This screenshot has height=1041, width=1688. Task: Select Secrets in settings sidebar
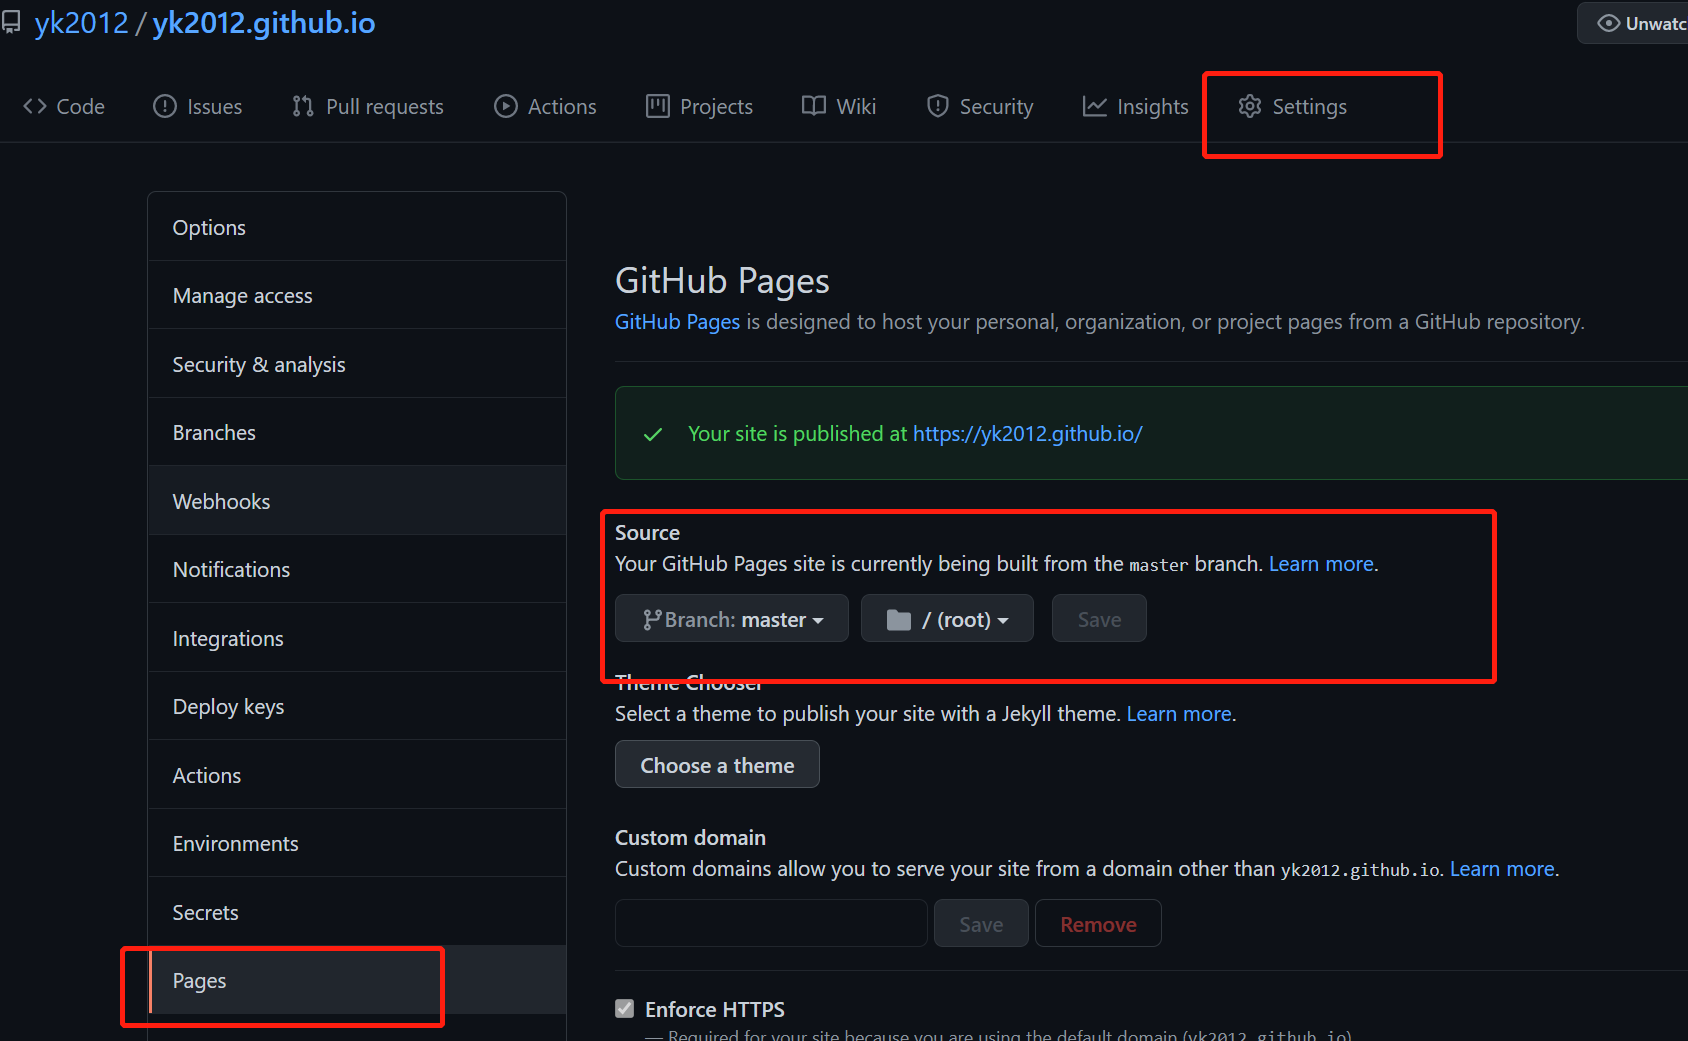357,912
